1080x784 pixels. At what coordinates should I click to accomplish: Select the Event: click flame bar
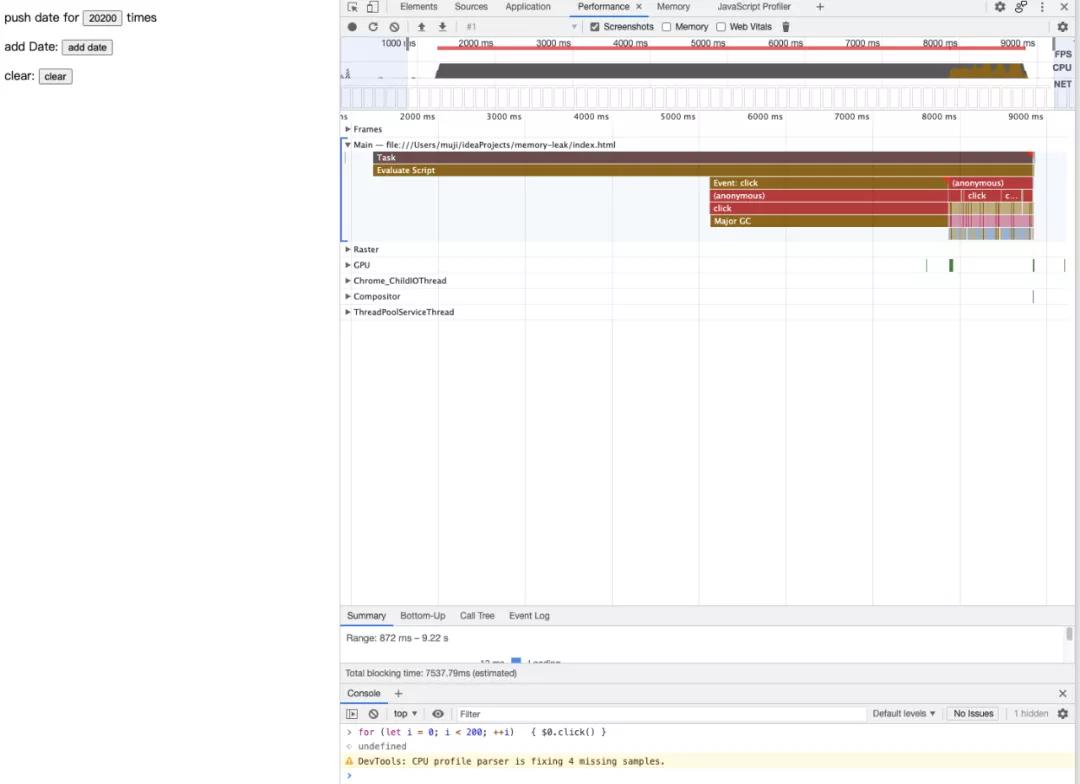(829, 183)
